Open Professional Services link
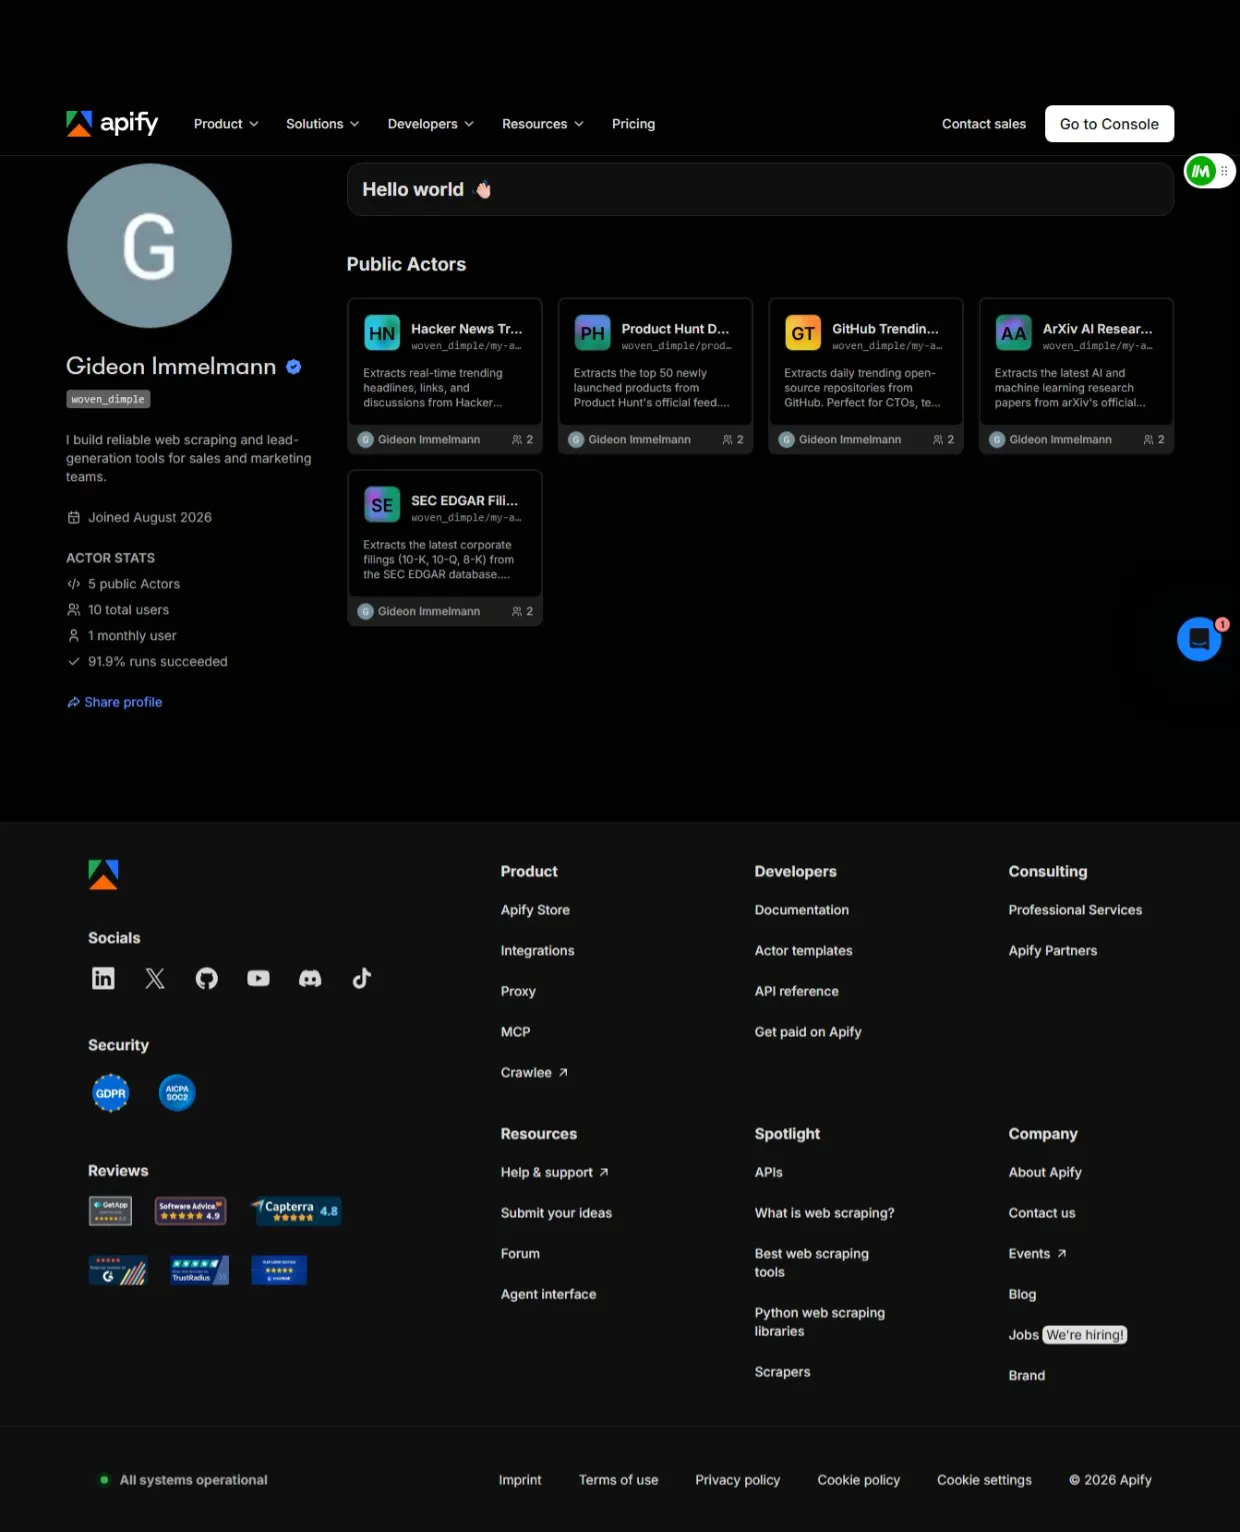Screen dimensions: 1240x1532 coord(1075,910)
